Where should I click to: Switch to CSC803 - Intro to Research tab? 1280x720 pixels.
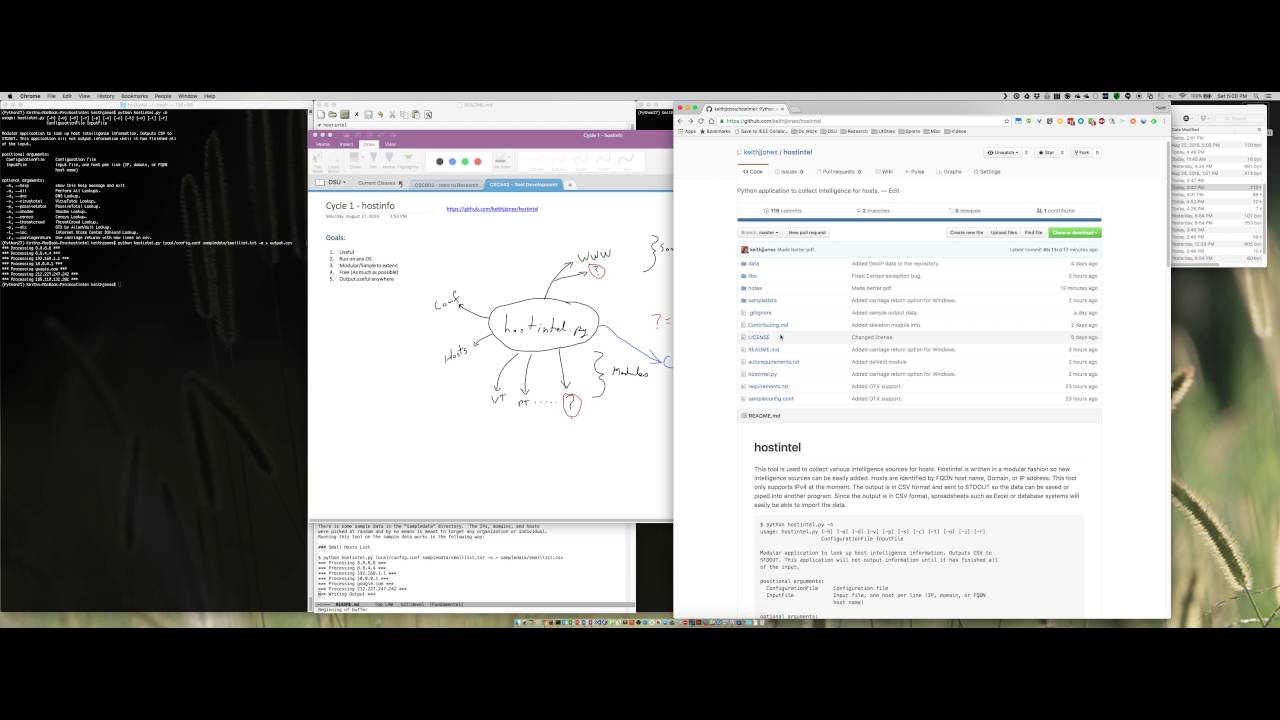tap(446, 185)
